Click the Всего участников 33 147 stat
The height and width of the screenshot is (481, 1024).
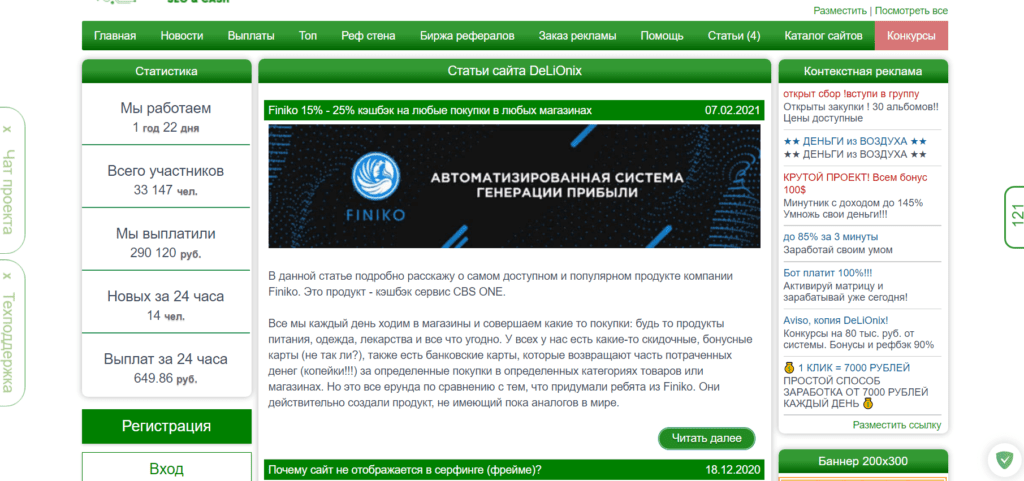point(166,179)
